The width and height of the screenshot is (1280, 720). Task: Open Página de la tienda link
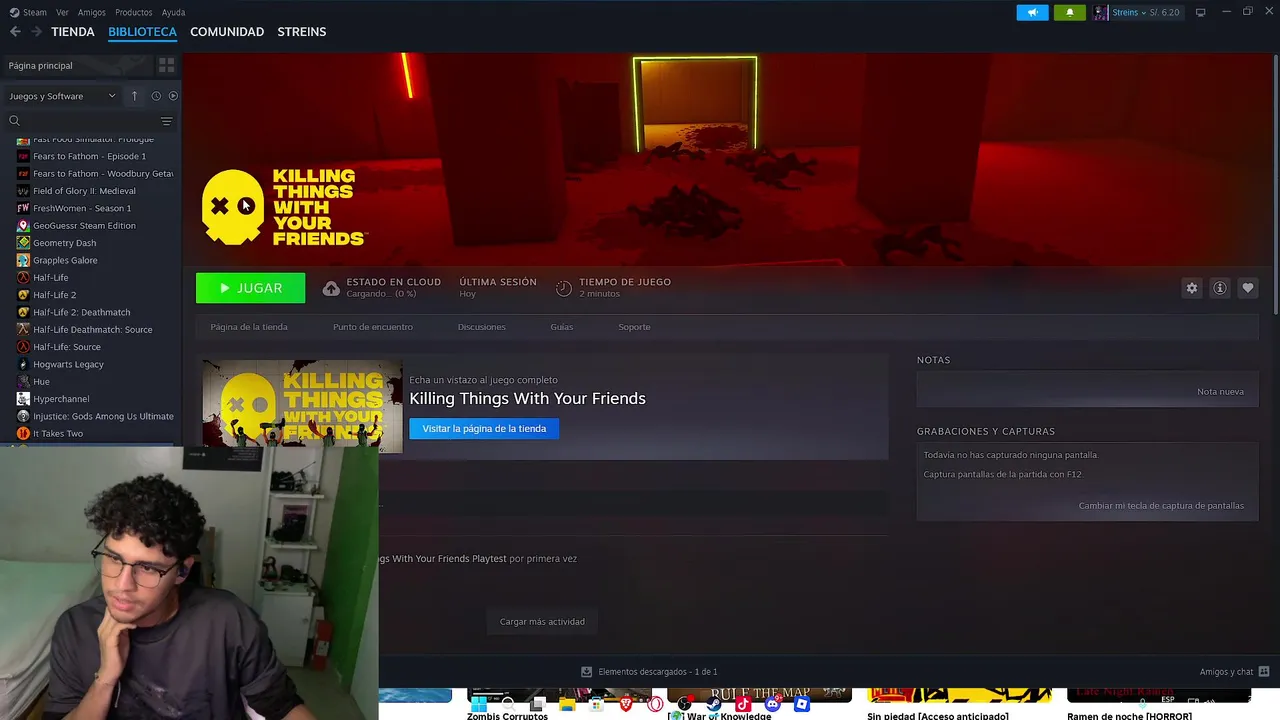[x=249, y=327]
